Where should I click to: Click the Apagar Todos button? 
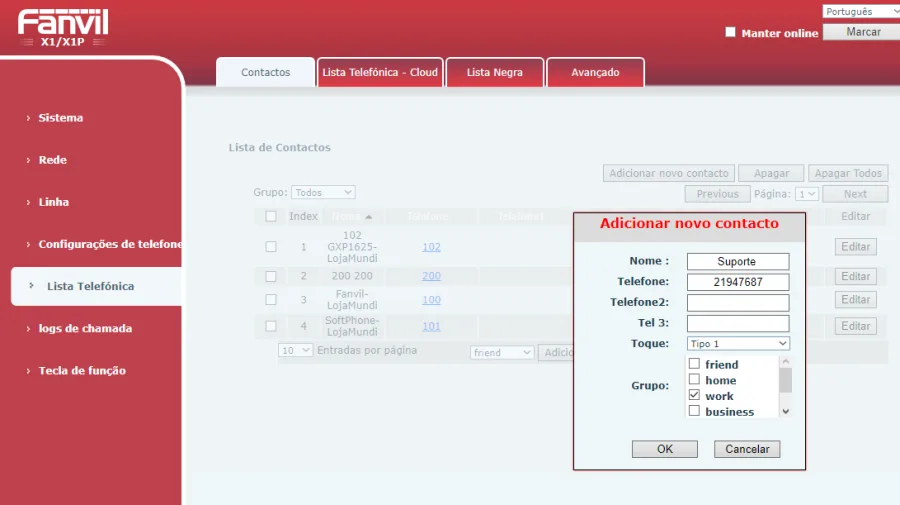click(x=848, y=173)
